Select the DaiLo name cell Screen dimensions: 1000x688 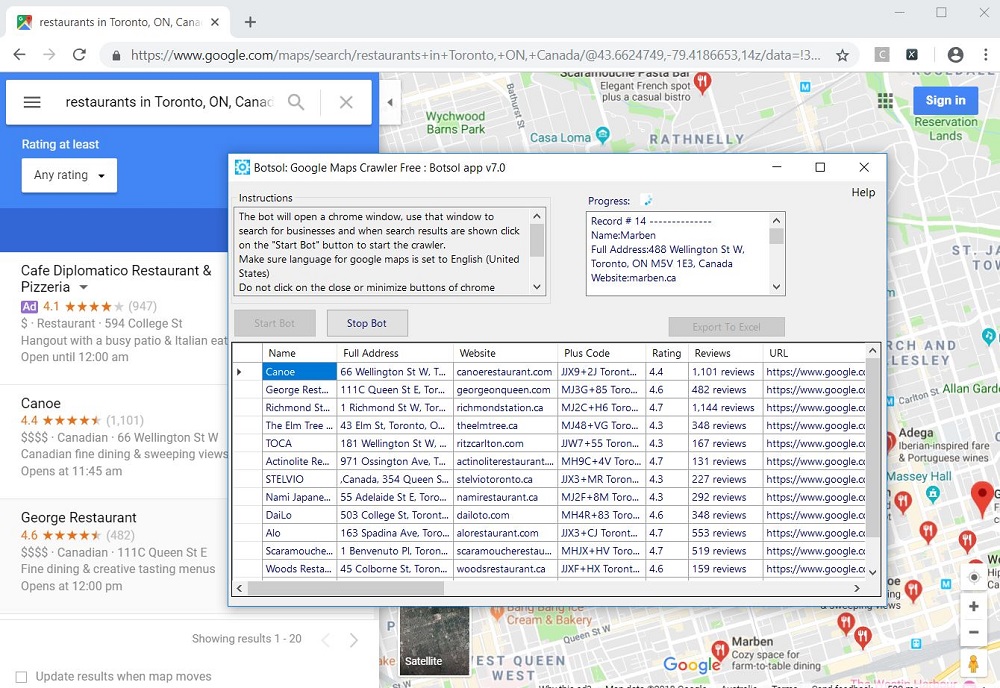(x=299, y=515)
